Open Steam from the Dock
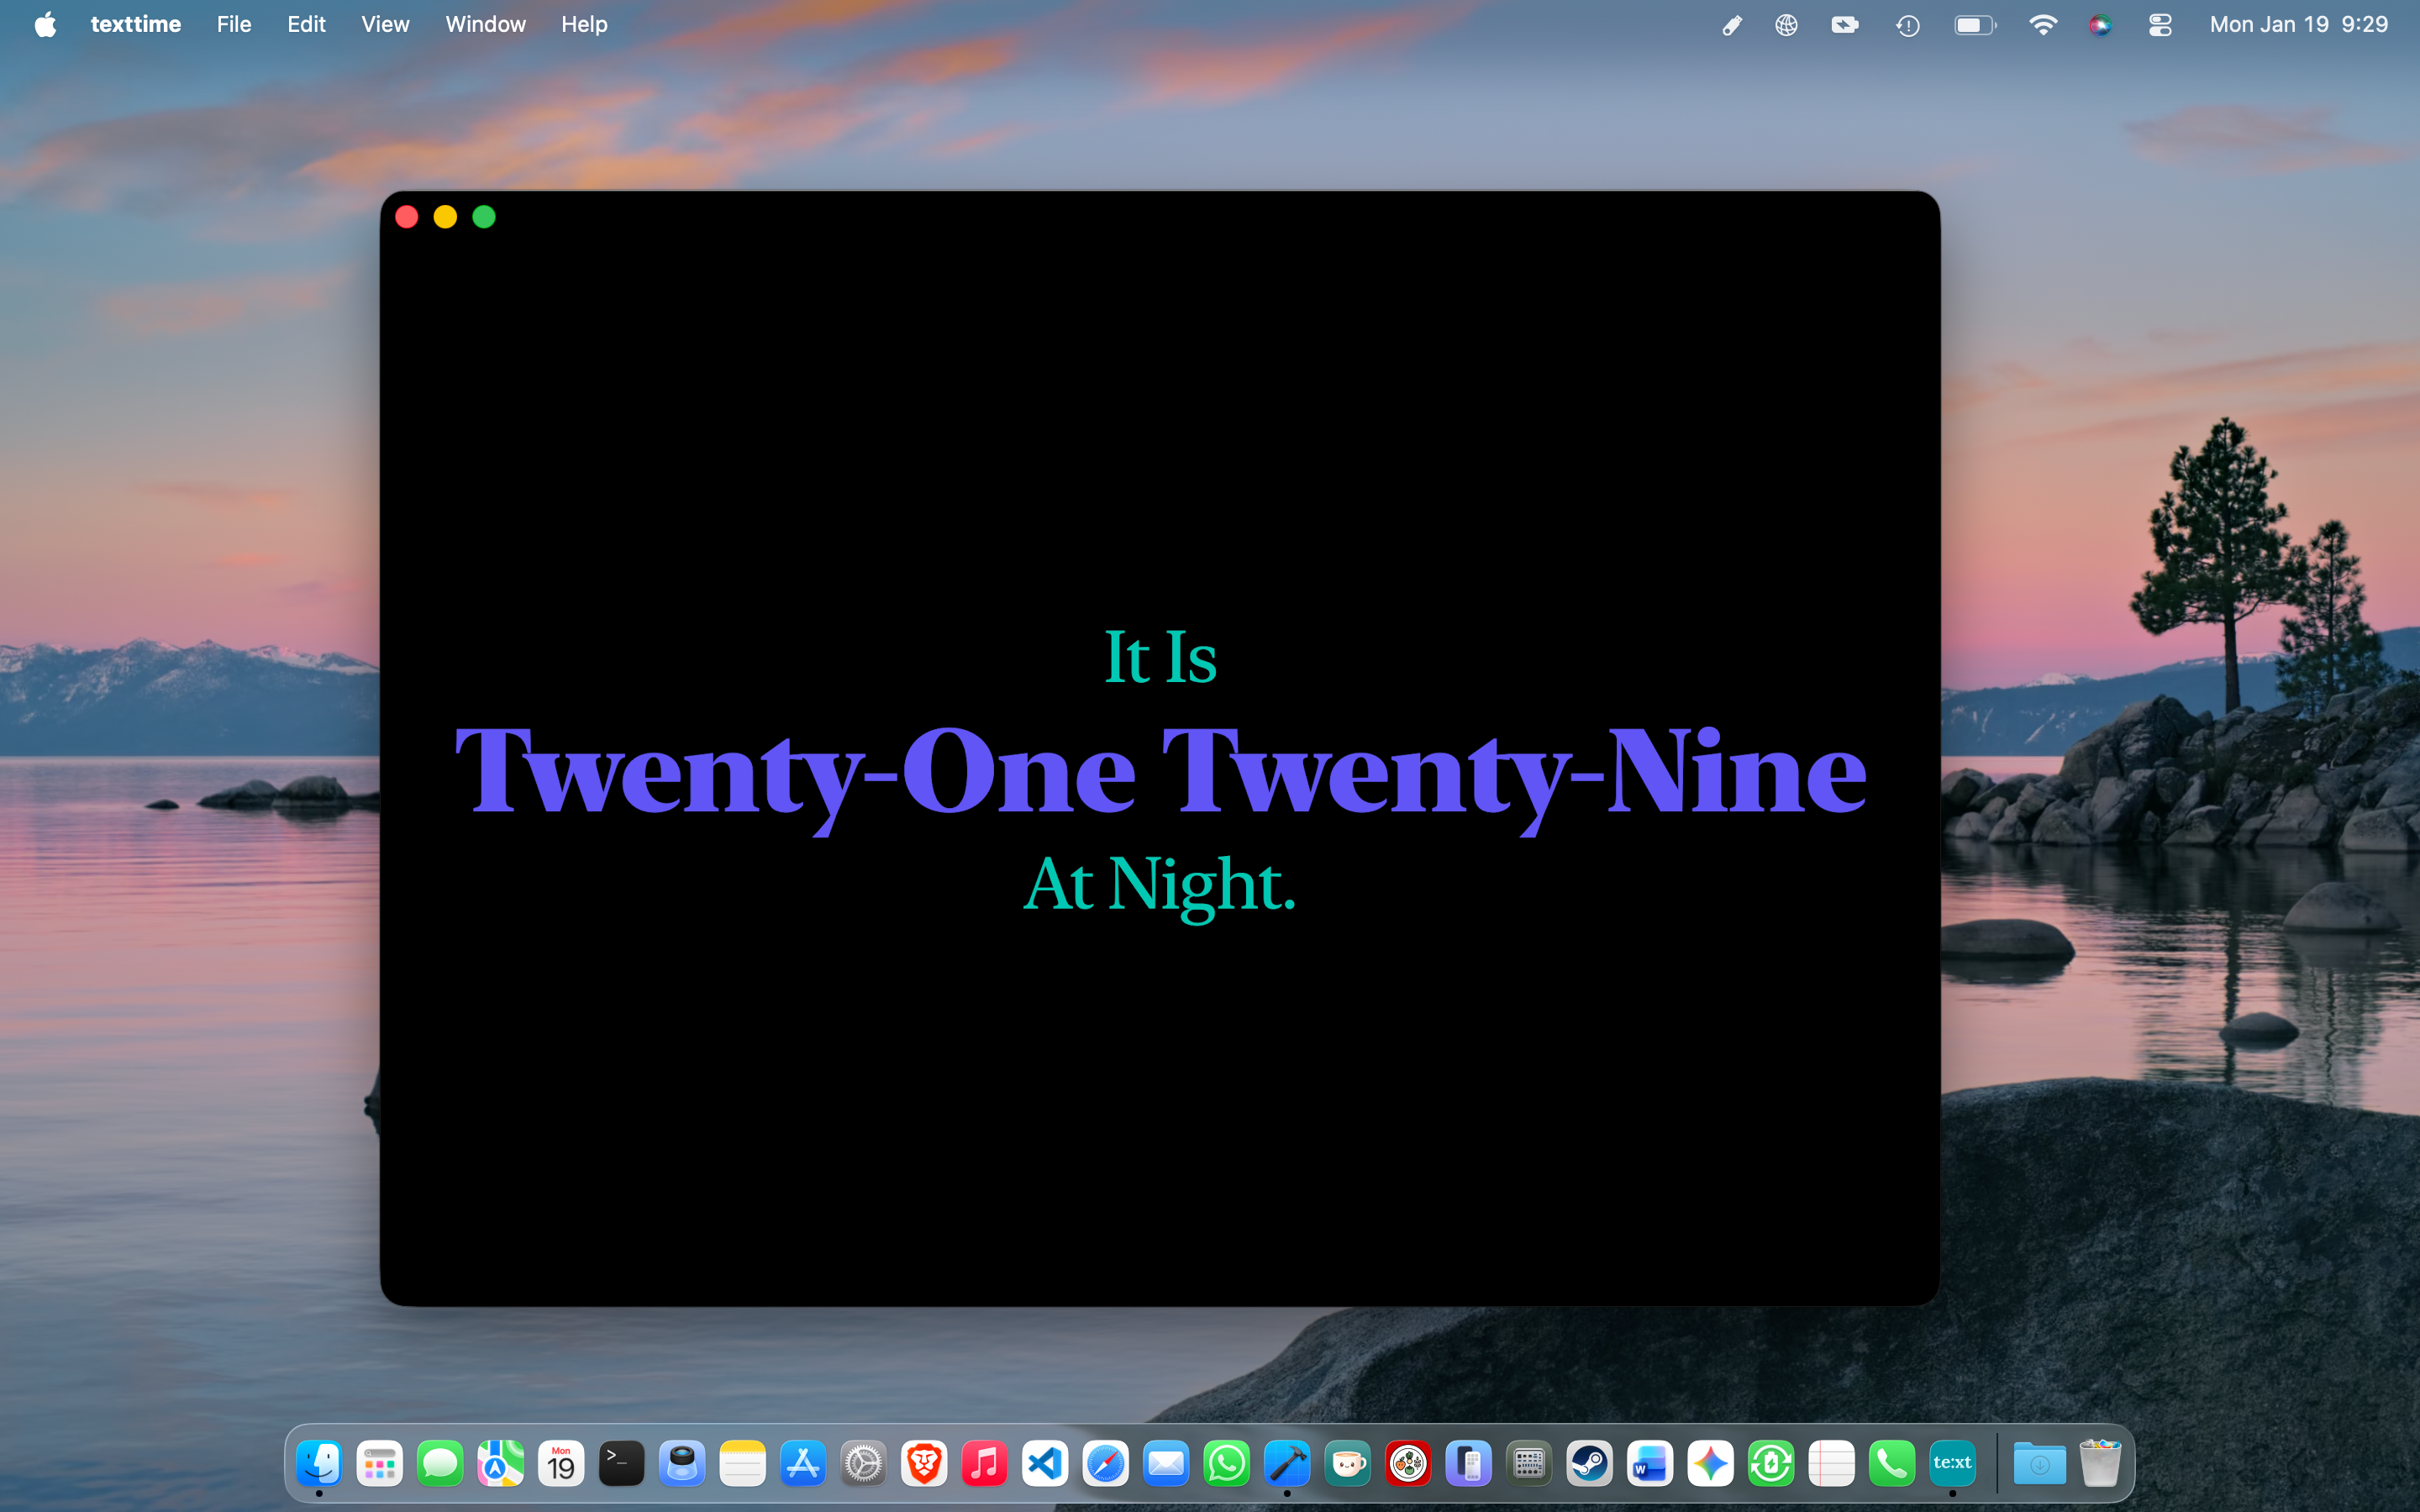 (1590, 1464)
